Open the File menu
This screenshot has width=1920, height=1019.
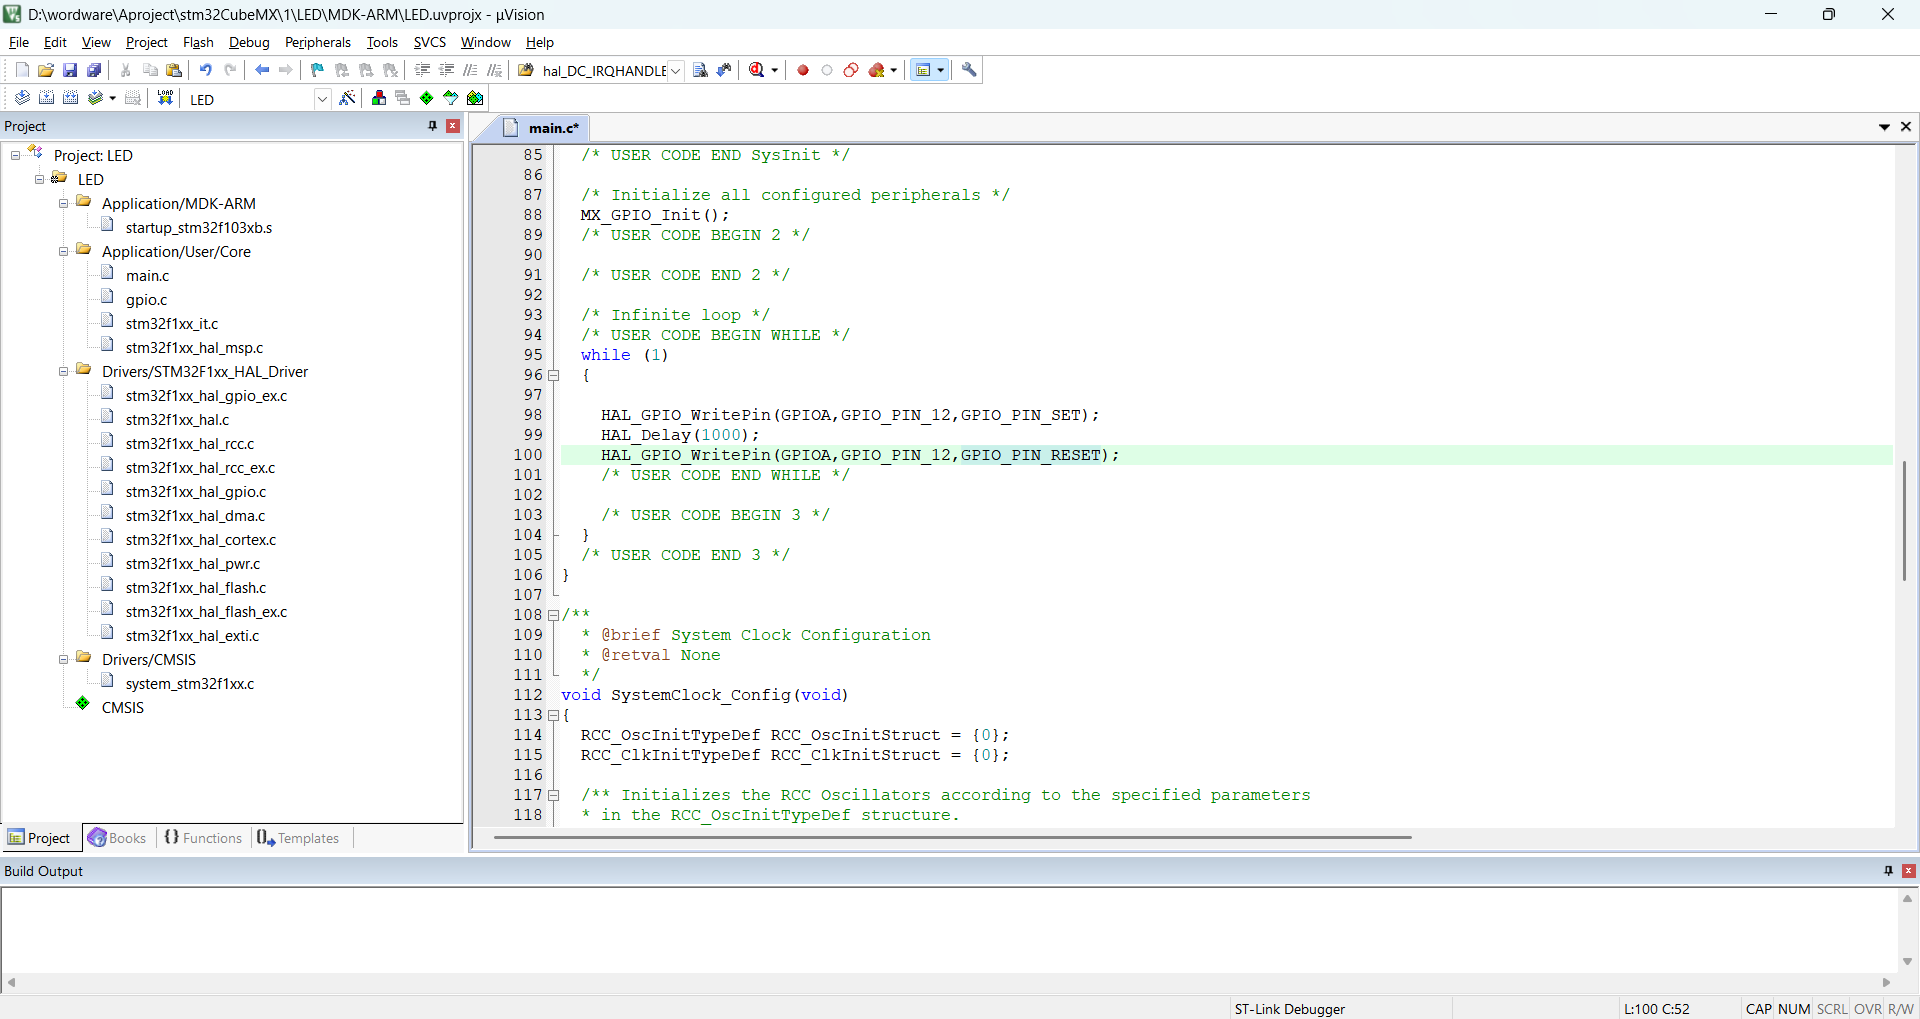19,42
